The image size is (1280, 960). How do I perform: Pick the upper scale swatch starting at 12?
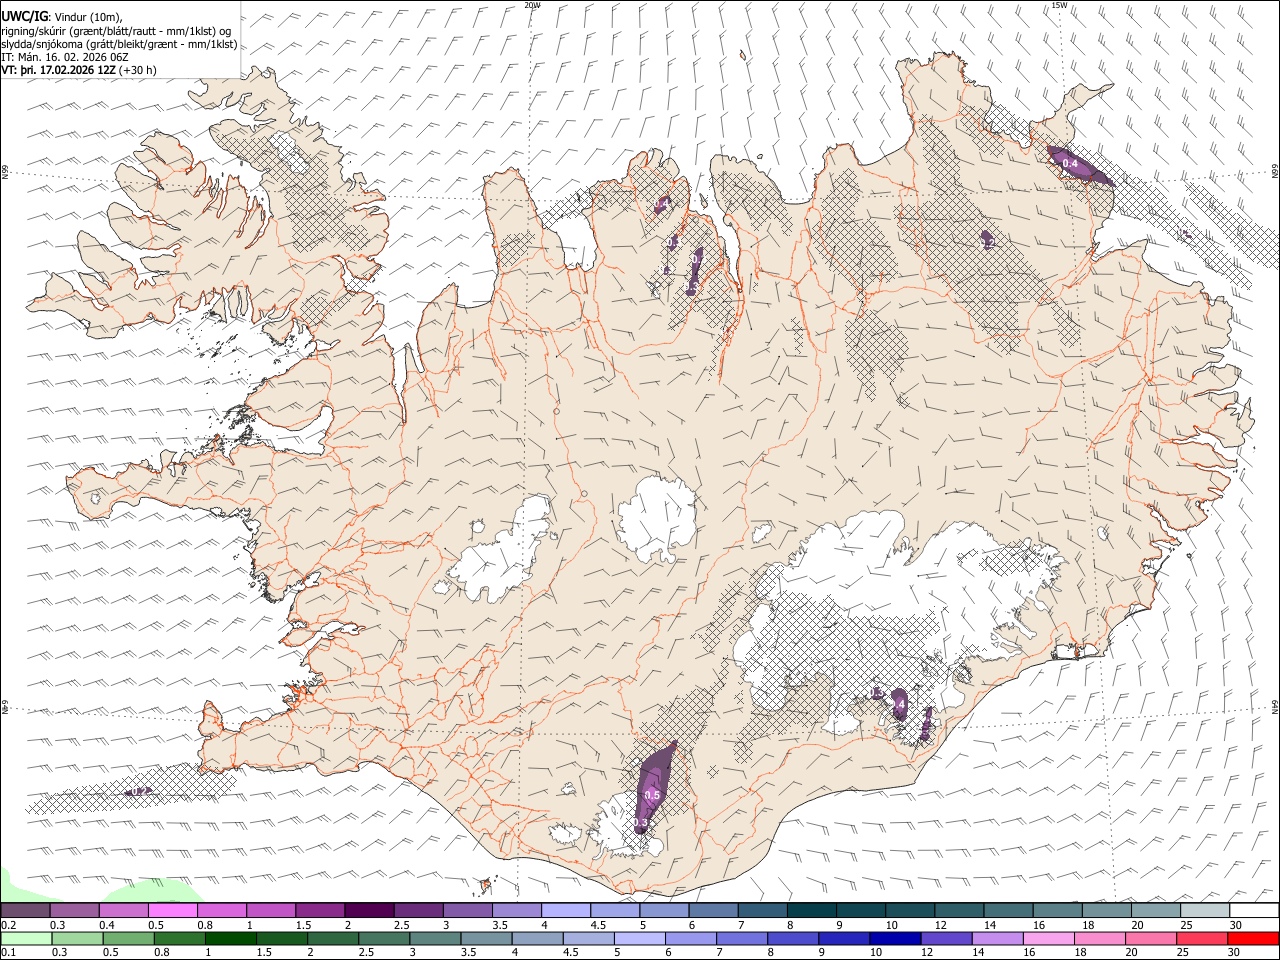tap(959, 910)
